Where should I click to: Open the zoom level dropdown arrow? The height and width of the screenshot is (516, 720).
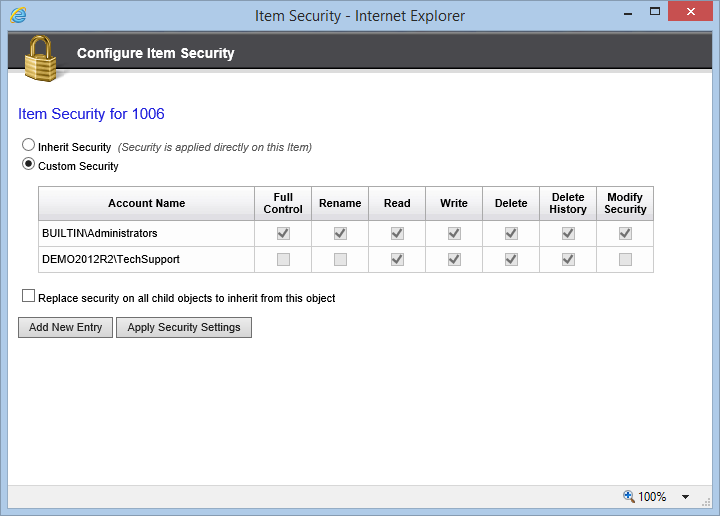[x=686, y=497]
